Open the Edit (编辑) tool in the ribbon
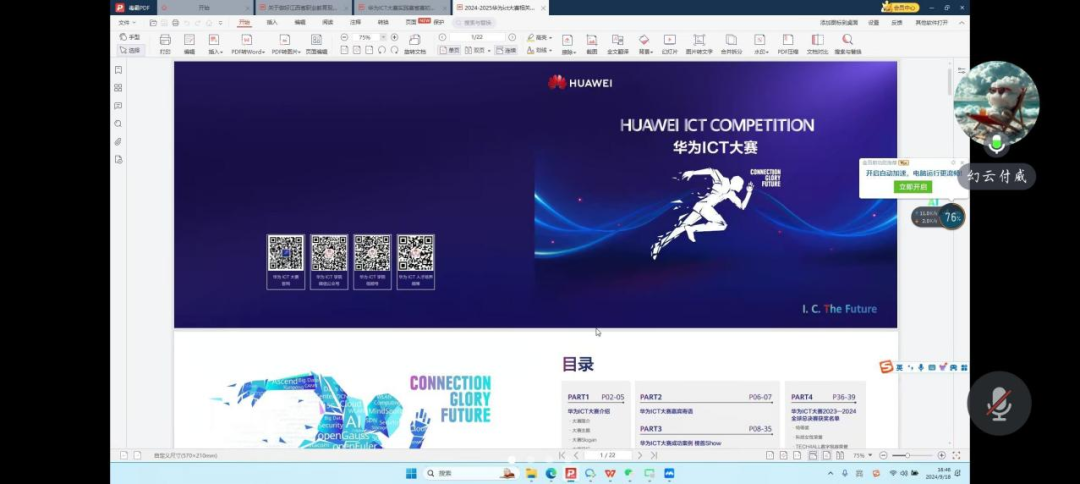1080x484 pixels. pos(189,44)
